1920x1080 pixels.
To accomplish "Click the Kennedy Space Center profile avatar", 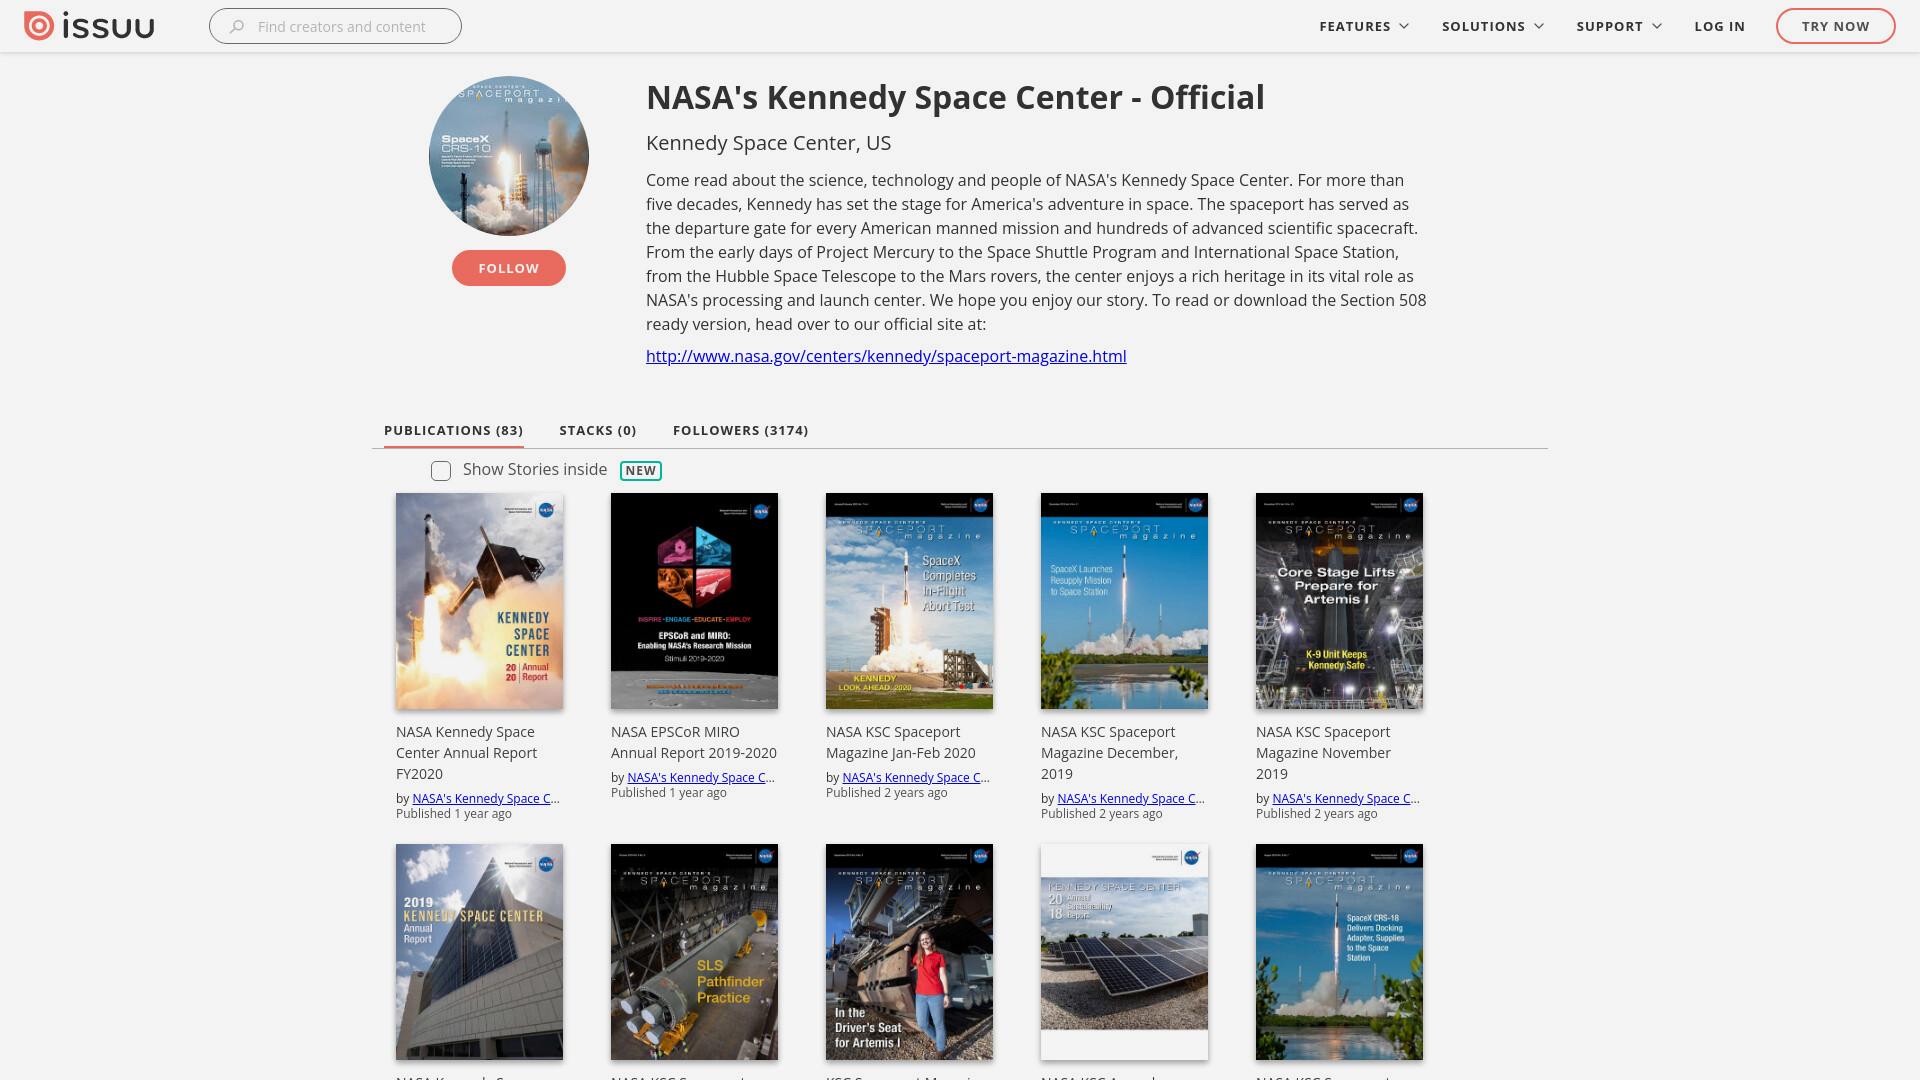I will pos(508,156).
